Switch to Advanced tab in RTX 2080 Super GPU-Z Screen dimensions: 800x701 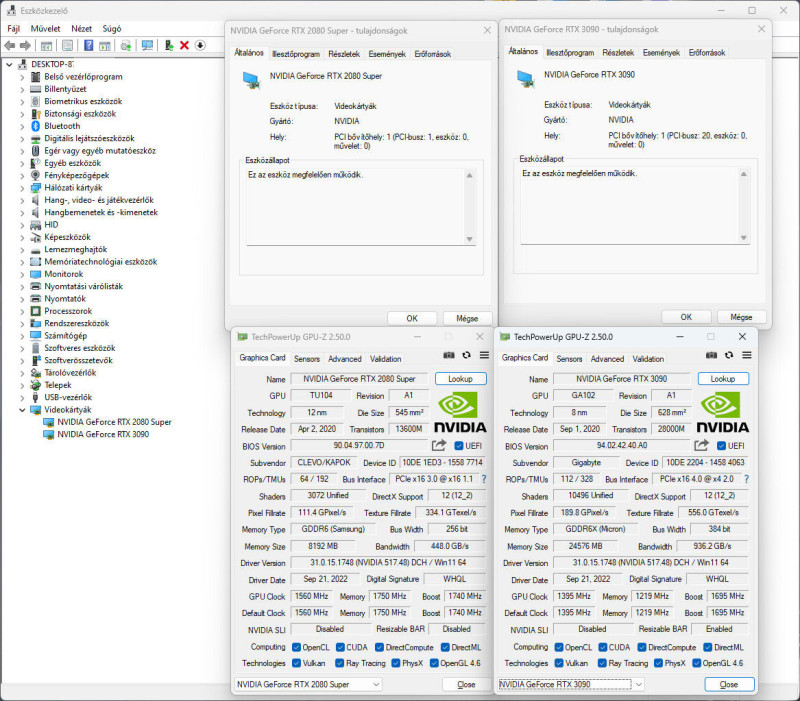pos(345,359)
